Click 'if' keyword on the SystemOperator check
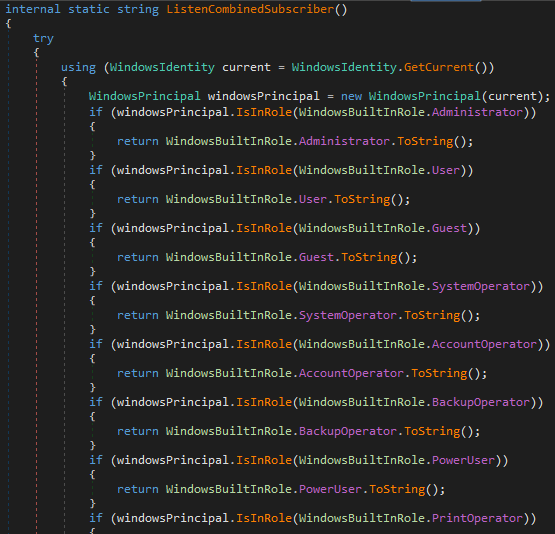The image size is (555, 534). pos(96,286)
